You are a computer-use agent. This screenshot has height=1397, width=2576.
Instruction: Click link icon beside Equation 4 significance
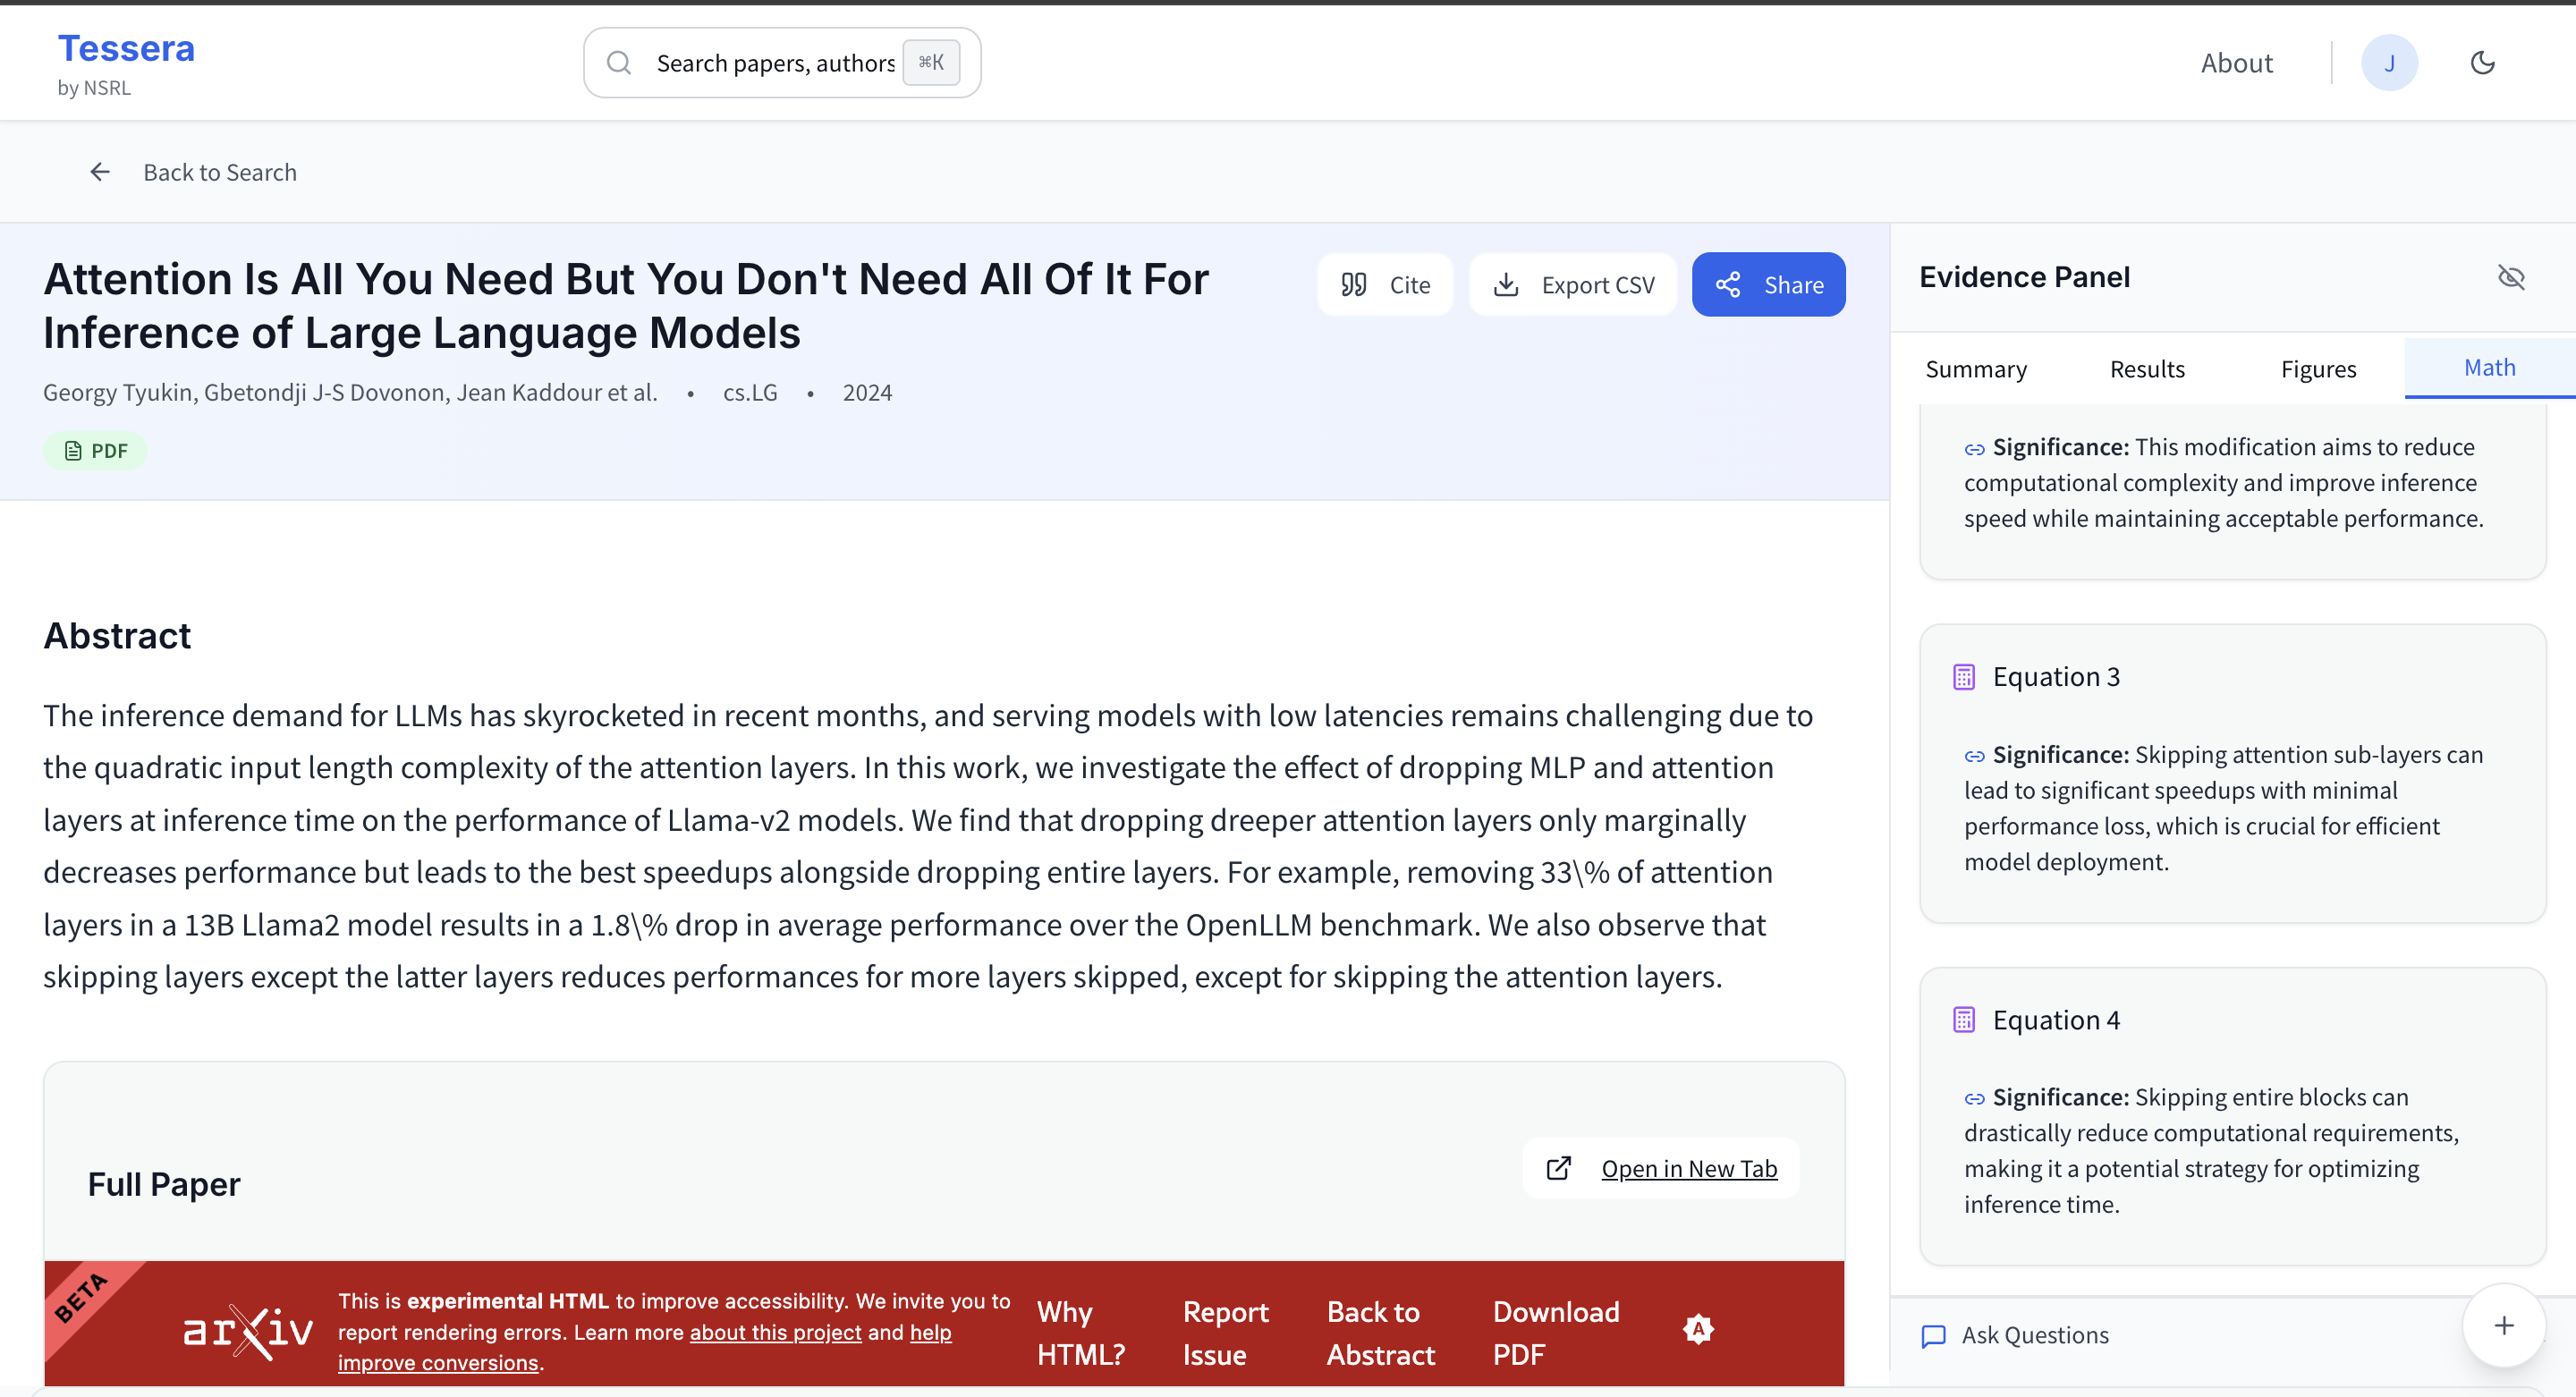pyautogui.click(x=1974, y=1099)
